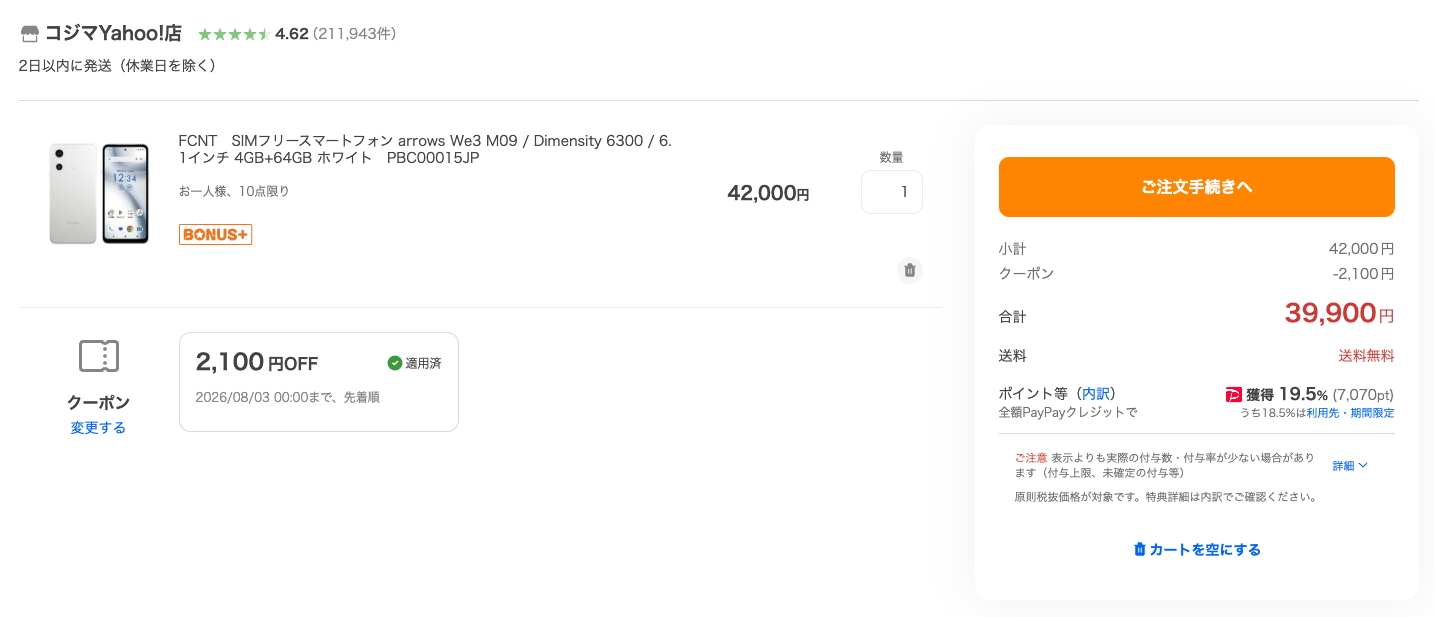Click the BONUS+ badge
1434x617 pixels.
point(215,234)
